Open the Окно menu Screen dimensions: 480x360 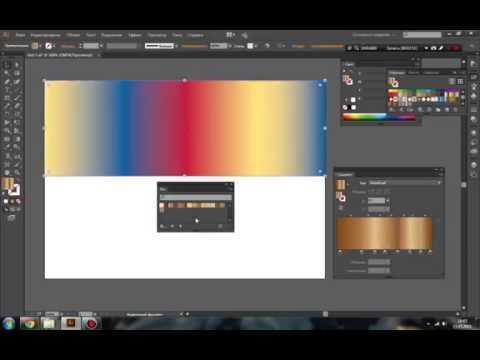pos(177,35)
